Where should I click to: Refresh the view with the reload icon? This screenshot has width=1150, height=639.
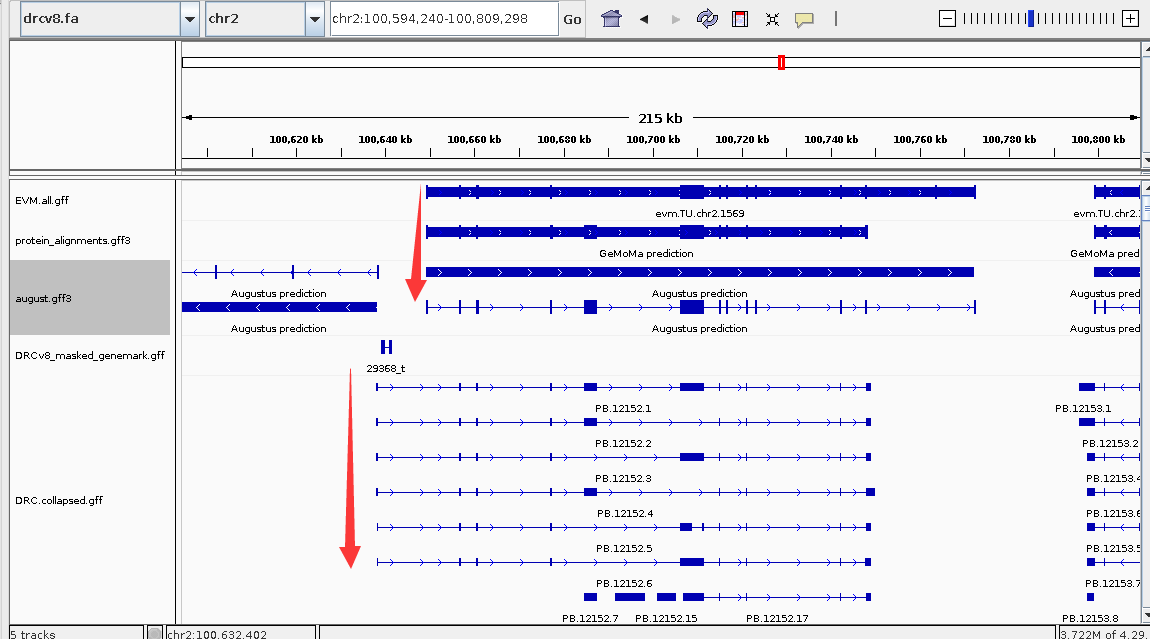point(707,18)
